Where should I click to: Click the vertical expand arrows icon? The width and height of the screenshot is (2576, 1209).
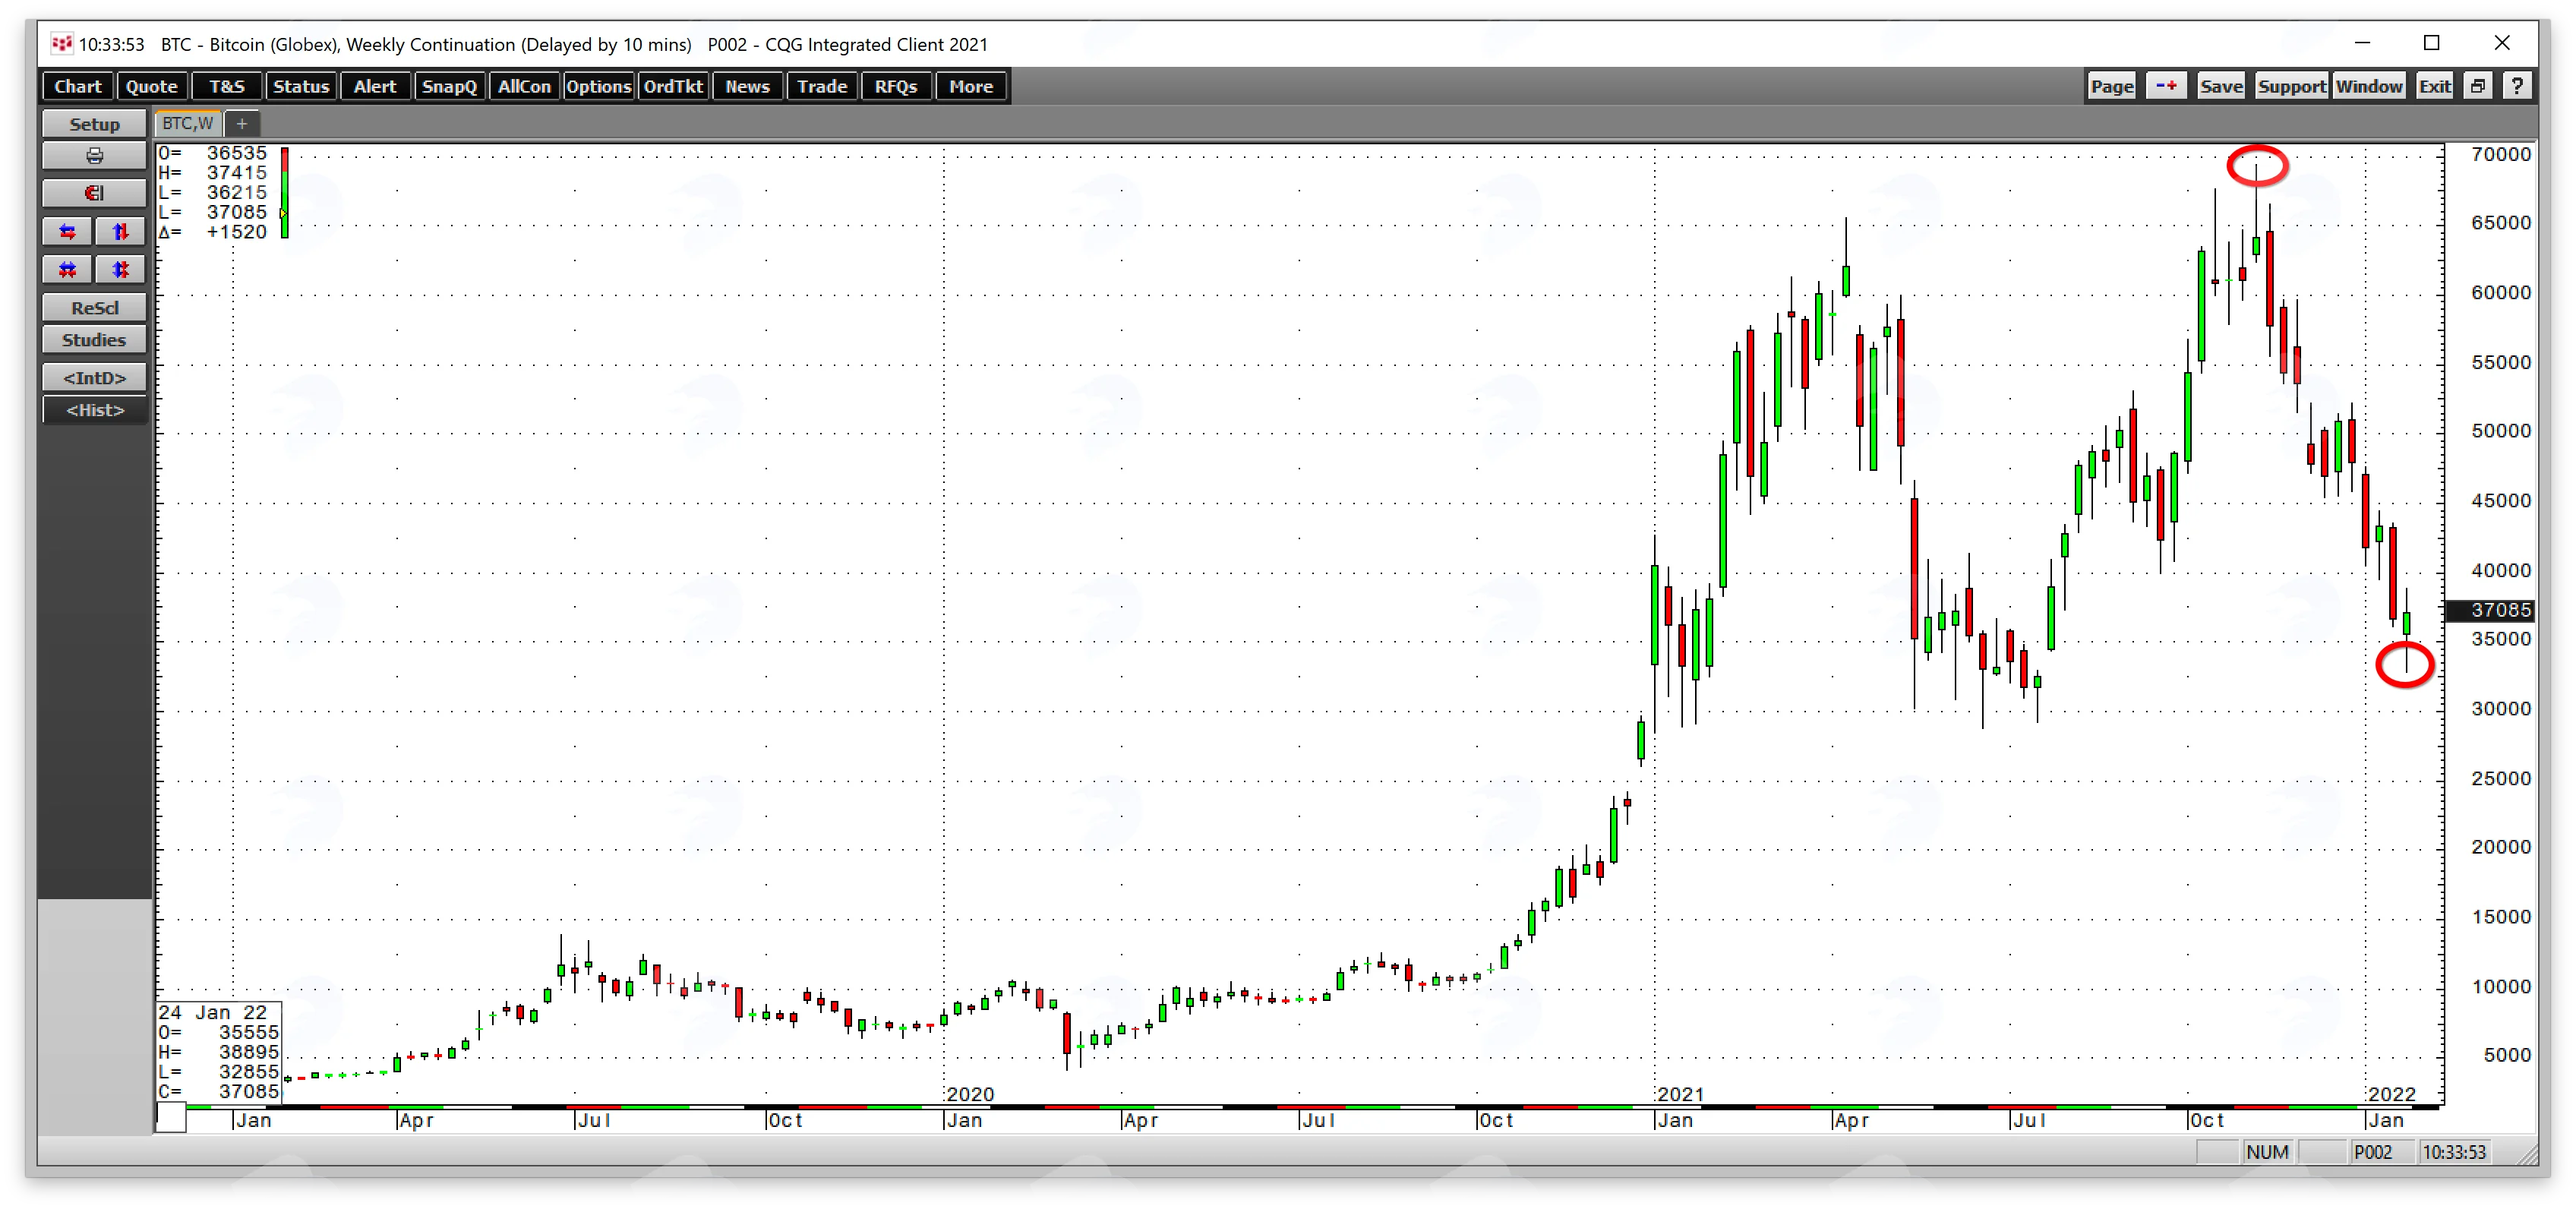(121, 232)
